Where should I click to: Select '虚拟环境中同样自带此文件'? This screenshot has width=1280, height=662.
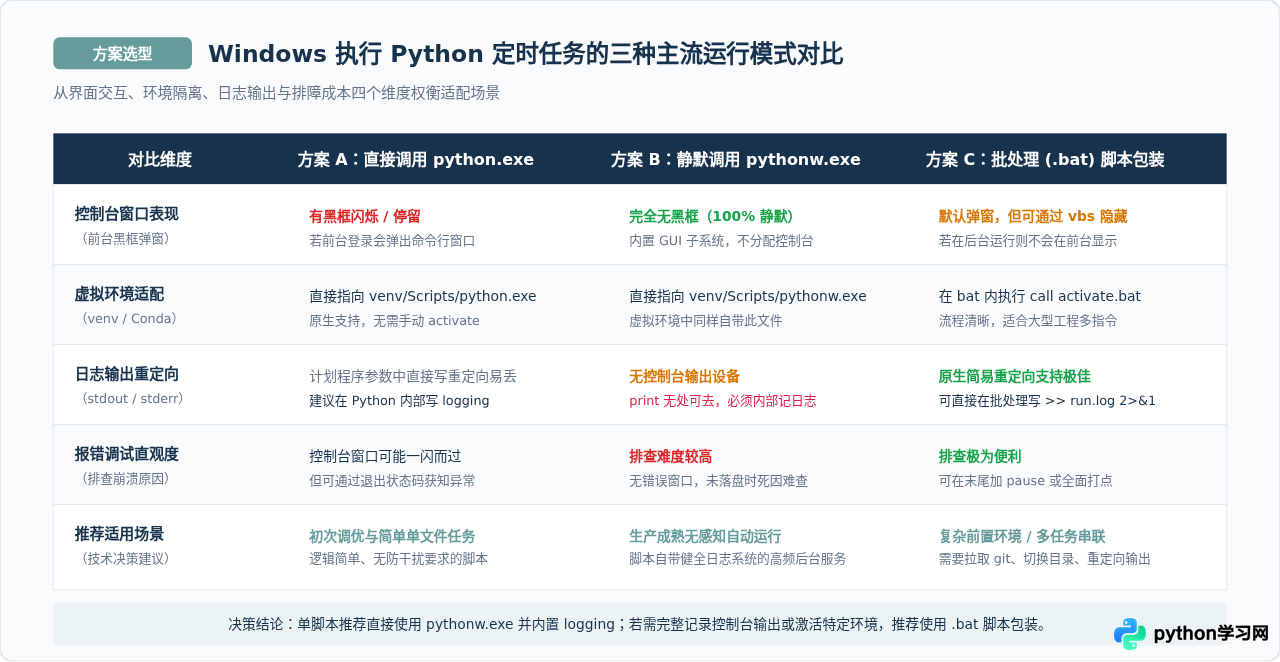pyautogui.click(x=705, y=321)
